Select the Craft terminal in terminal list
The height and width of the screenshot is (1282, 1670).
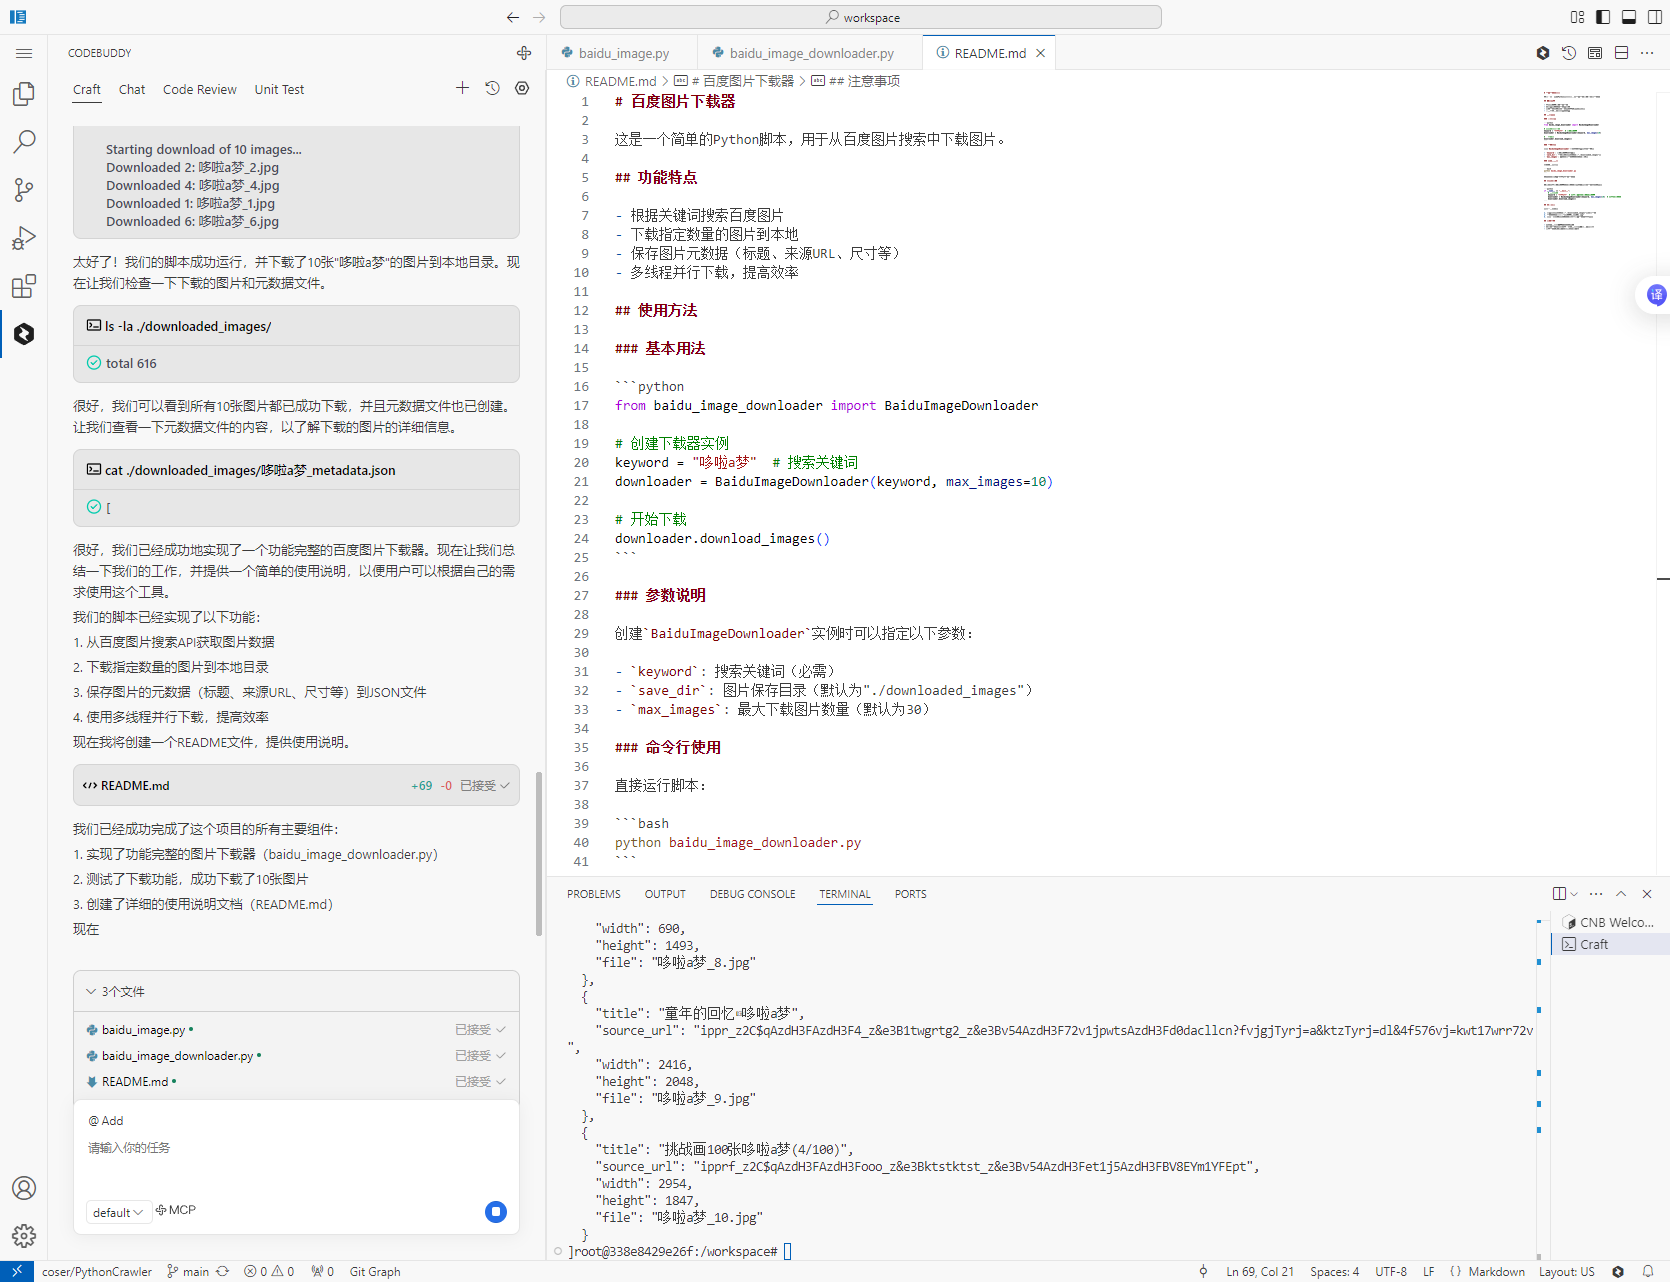[1610, 944]
